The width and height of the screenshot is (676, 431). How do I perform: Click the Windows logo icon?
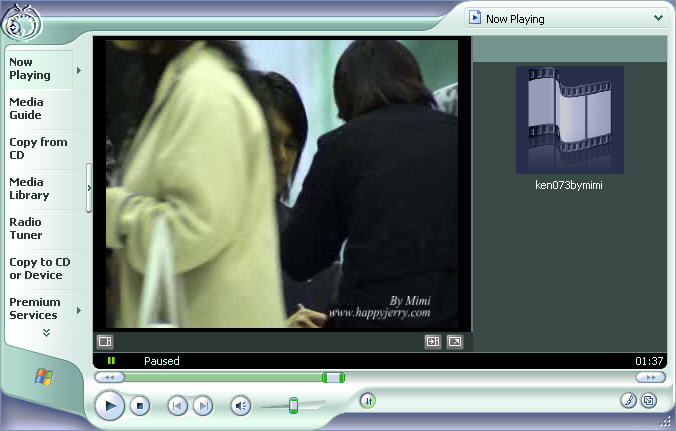[x=44, y=377]
